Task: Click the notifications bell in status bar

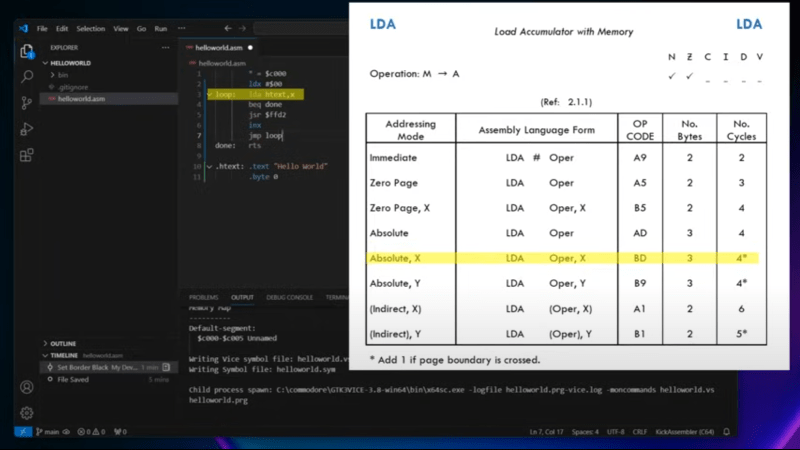Action: 727,432
